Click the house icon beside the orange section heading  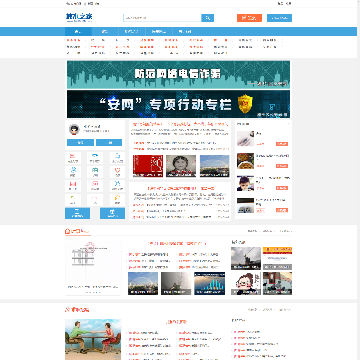pyautogui.click(x=67, y=231)
